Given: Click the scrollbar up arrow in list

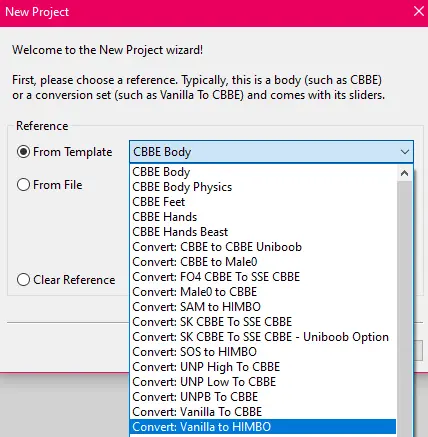Looking at the screenshot, I should click(404, 173).
